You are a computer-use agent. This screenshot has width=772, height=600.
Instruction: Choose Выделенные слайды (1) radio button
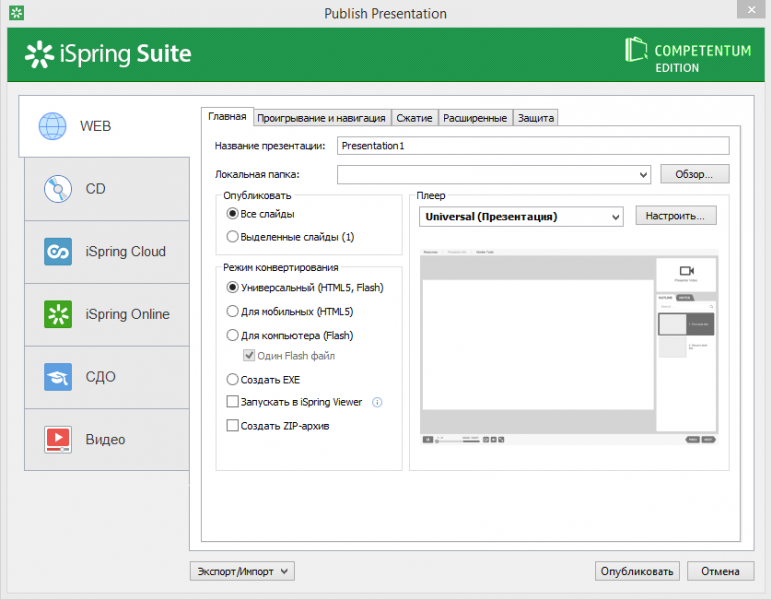pyautogui.click(x=233, y=237)
